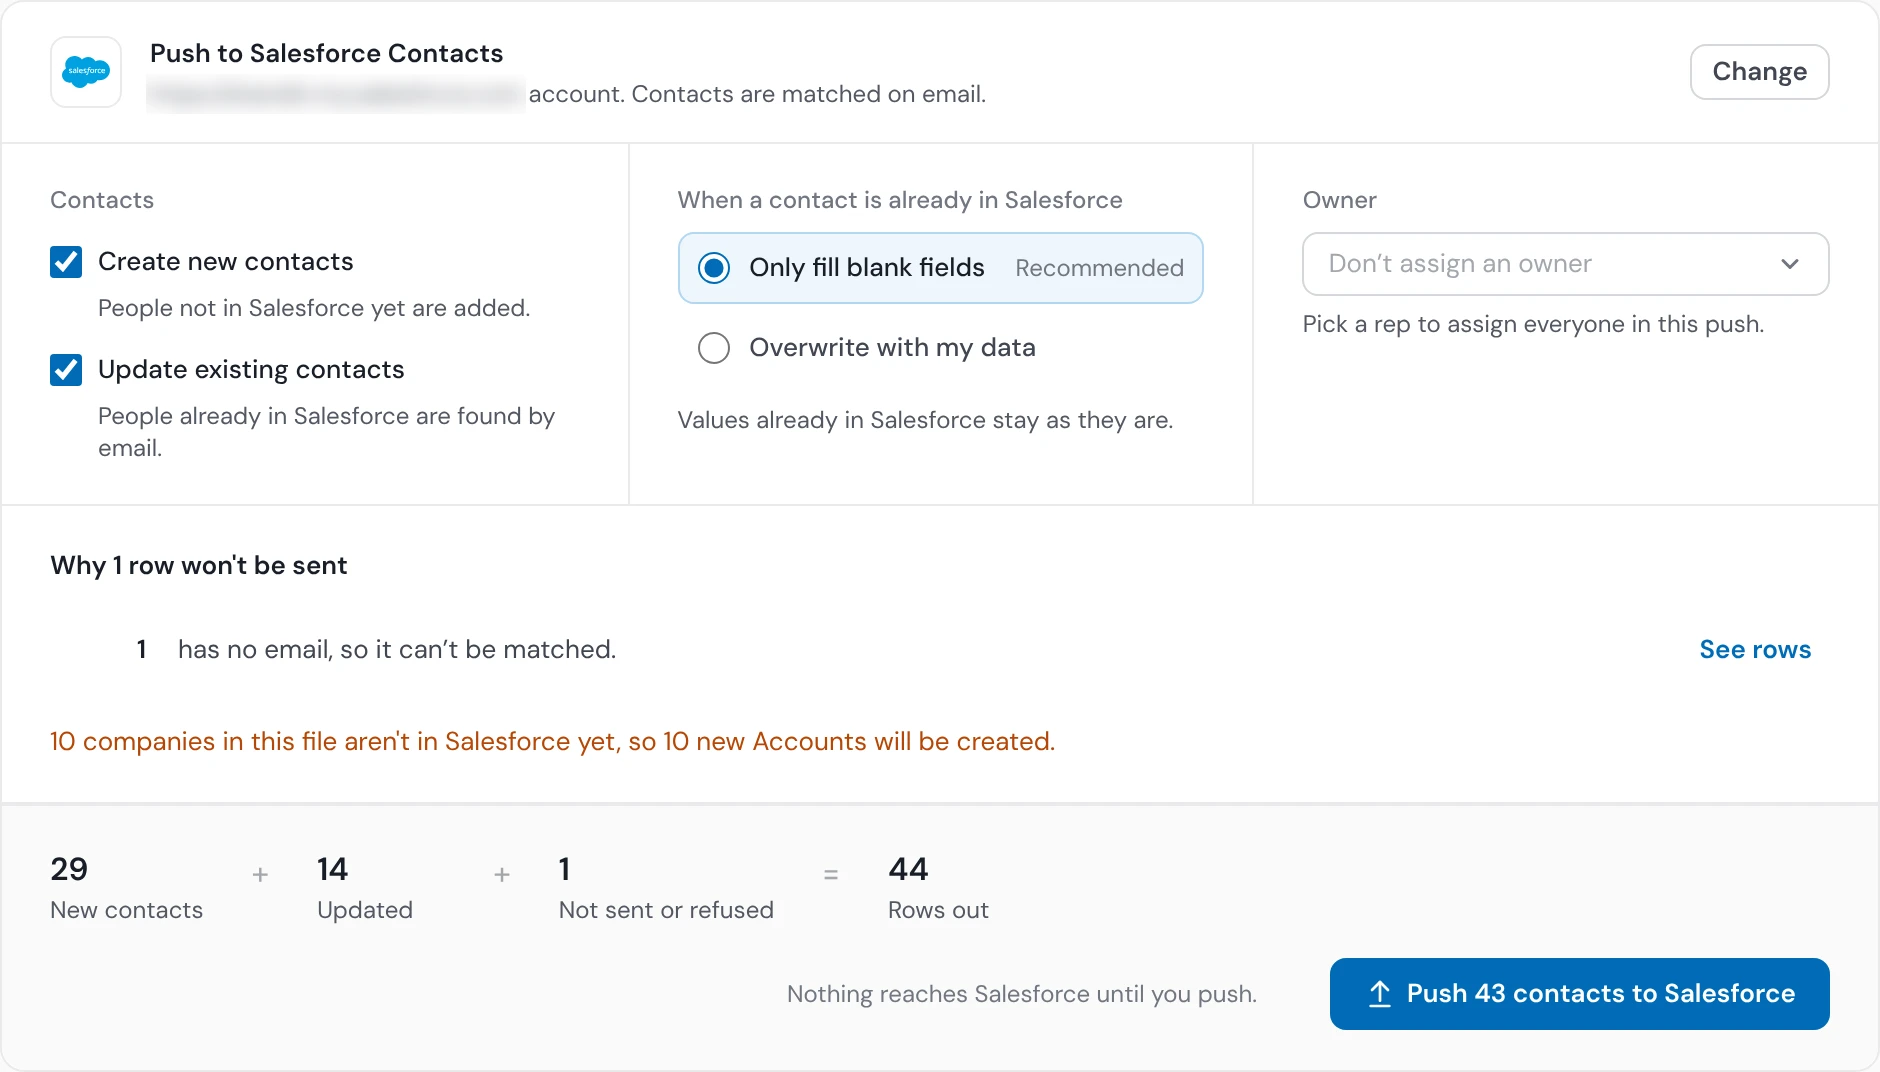Screen dimensions: 1880x1072
Task: Click the Contacts section label
Action: pyautogui.click(x=102, y=200)
